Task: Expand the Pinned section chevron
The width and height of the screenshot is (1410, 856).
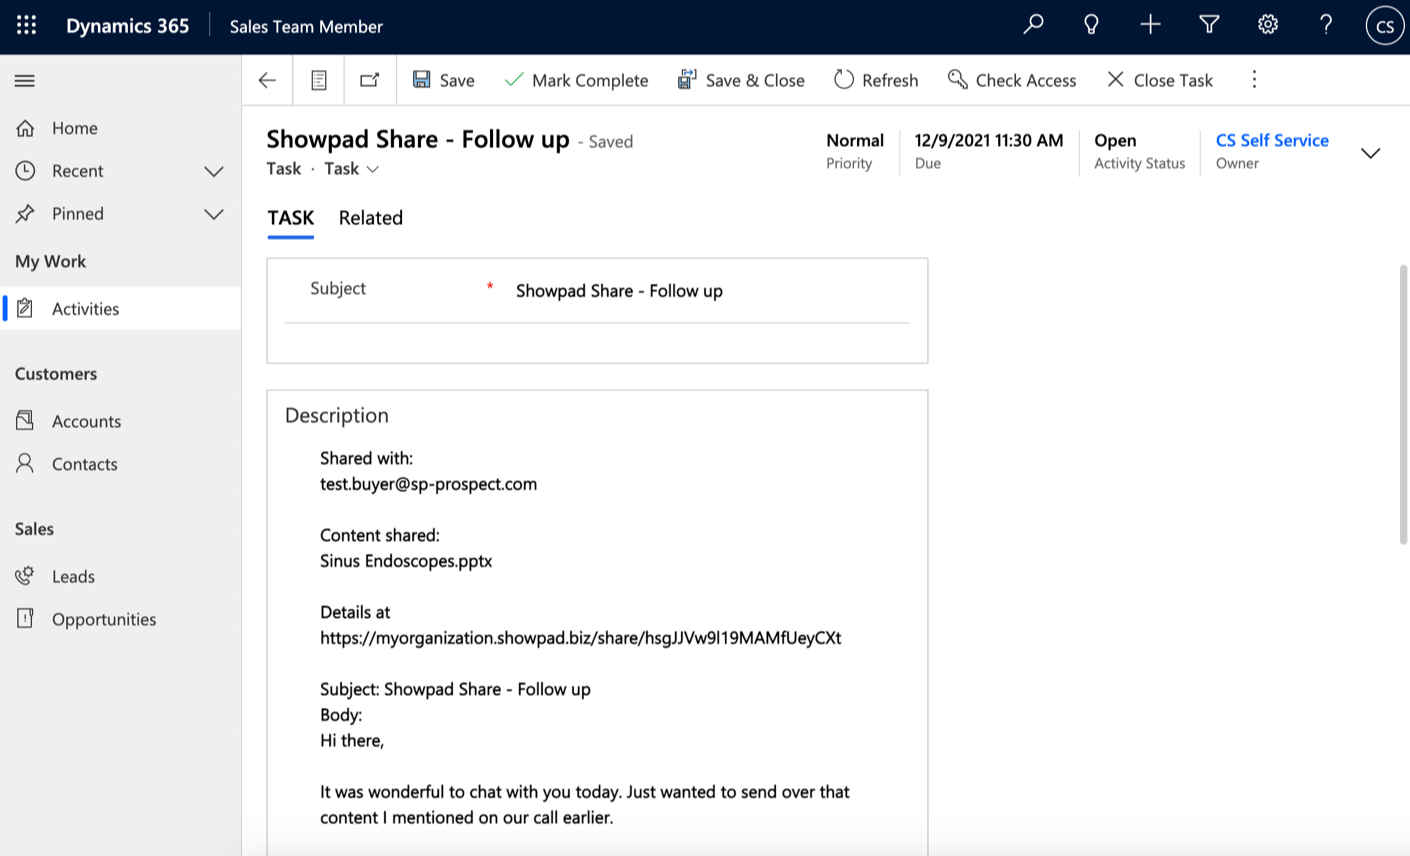Action: point(213,214)
